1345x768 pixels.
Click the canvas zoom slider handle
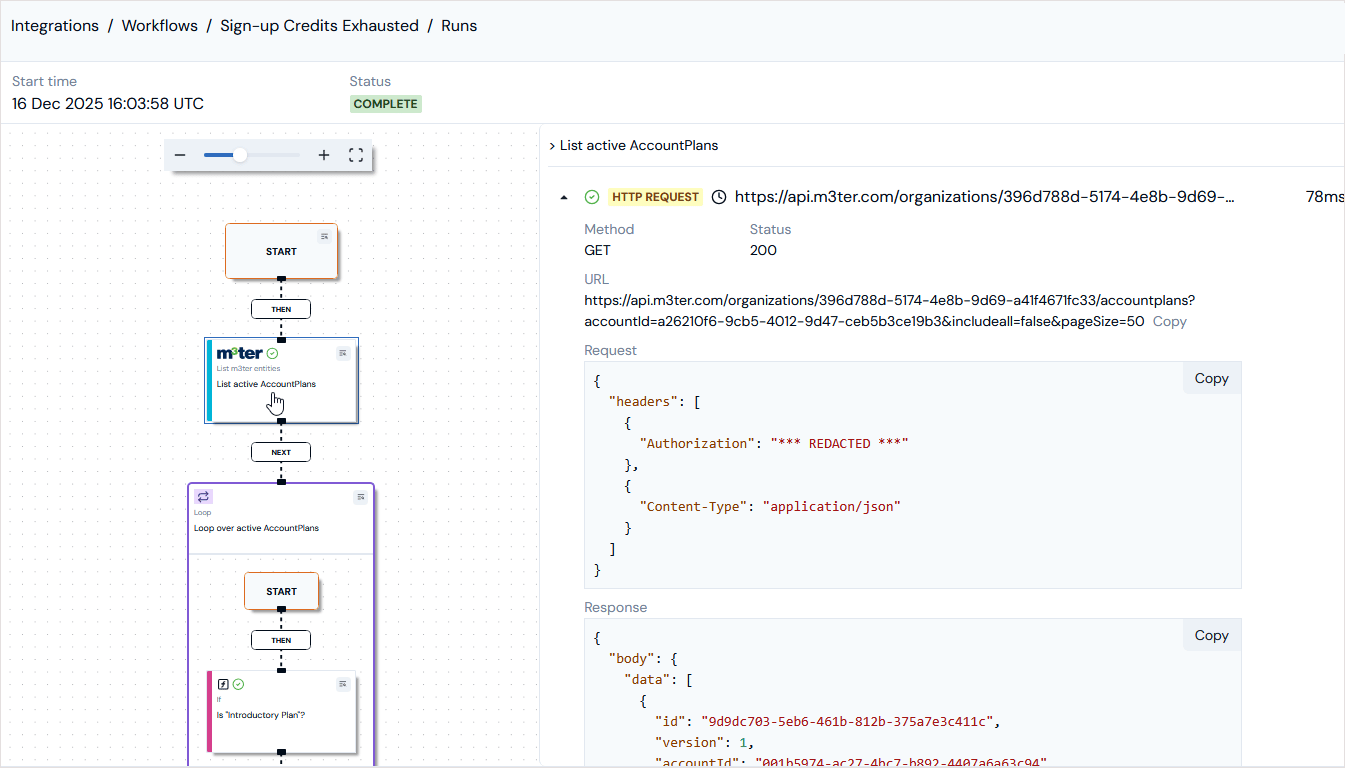[x=240, y=155]
